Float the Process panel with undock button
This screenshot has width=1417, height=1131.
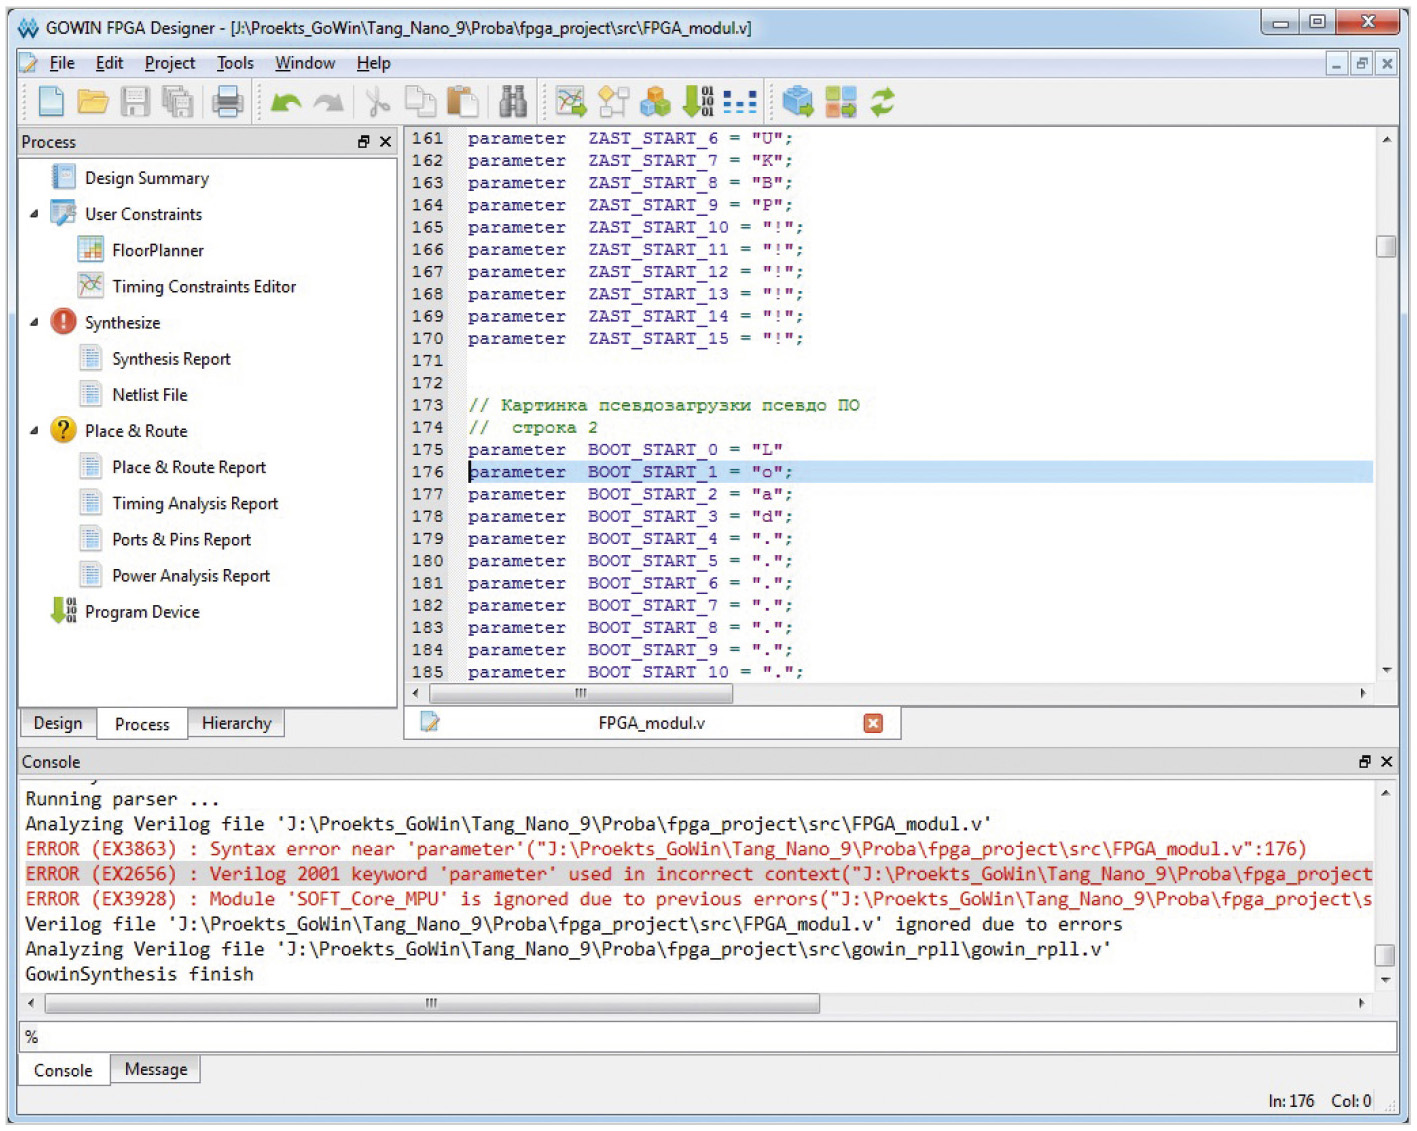[364, 142]
